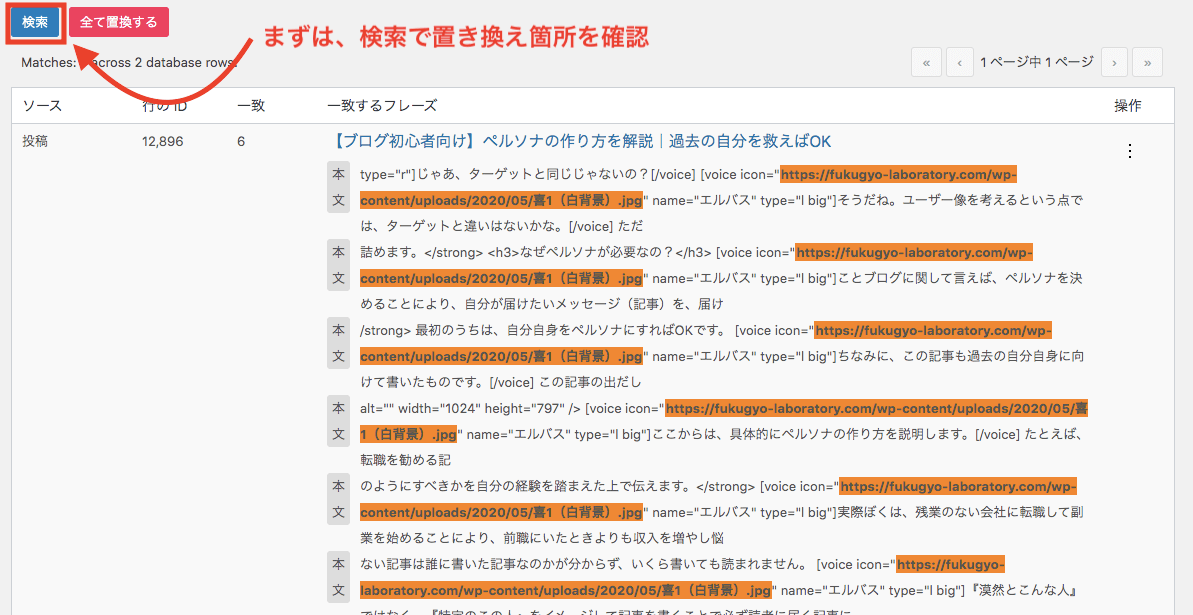1193x615 pixels.
Task: Click the 操作 column header
Action: [x=1127, y=106]
